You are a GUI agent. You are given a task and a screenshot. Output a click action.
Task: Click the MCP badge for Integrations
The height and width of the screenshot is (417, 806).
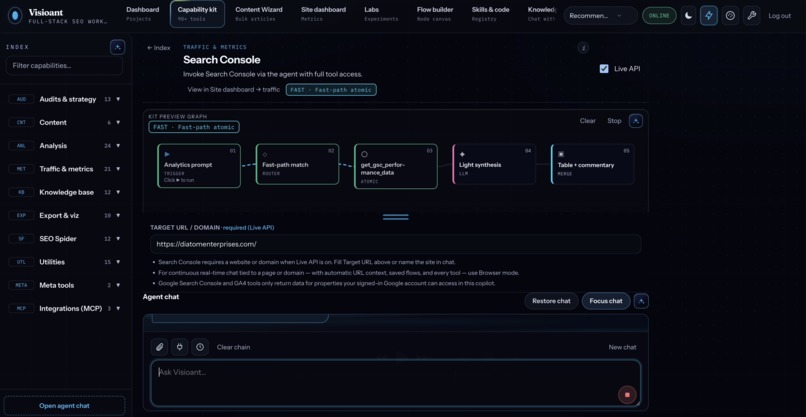pyautogui.click(x=22, y=309)
